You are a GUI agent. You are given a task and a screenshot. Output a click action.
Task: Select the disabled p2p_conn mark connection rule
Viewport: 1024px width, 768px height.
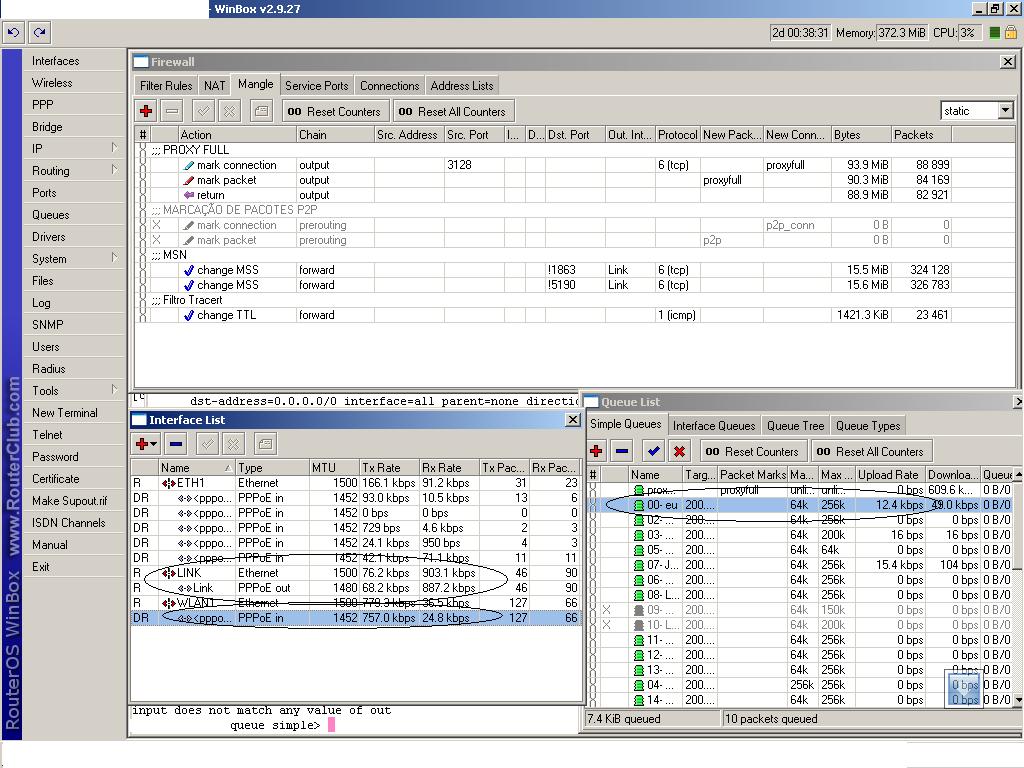tap(236, 225)
